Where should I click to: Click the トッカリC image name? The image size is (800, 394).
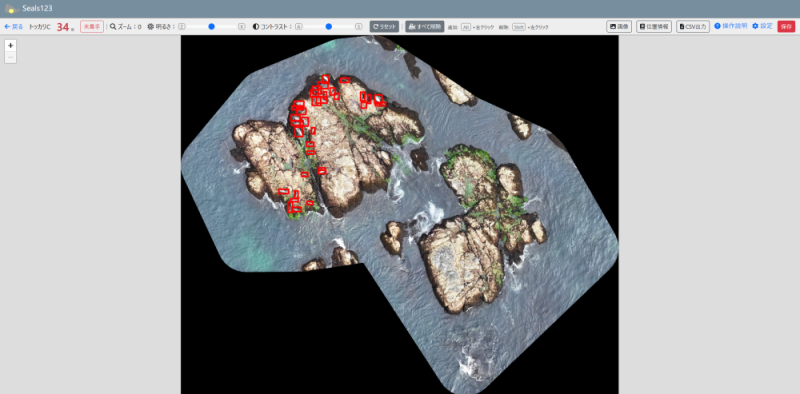pyautogui.click(x=40, y=27)
